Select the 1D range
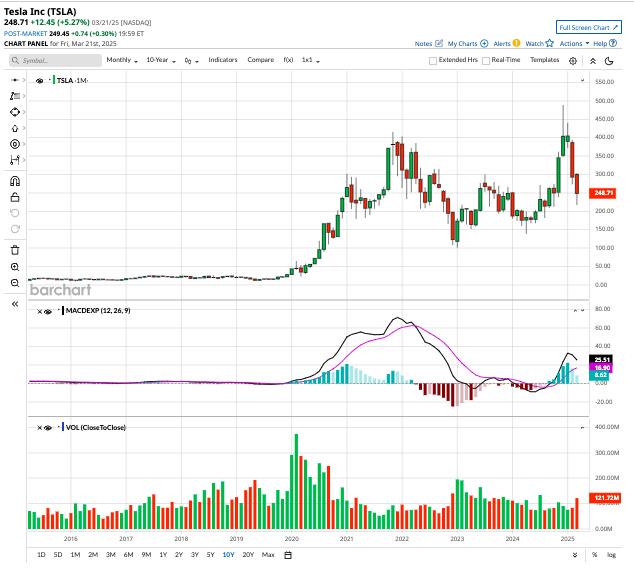The width and height of the screenshot is (634, 569). click(x=41, y=555)
